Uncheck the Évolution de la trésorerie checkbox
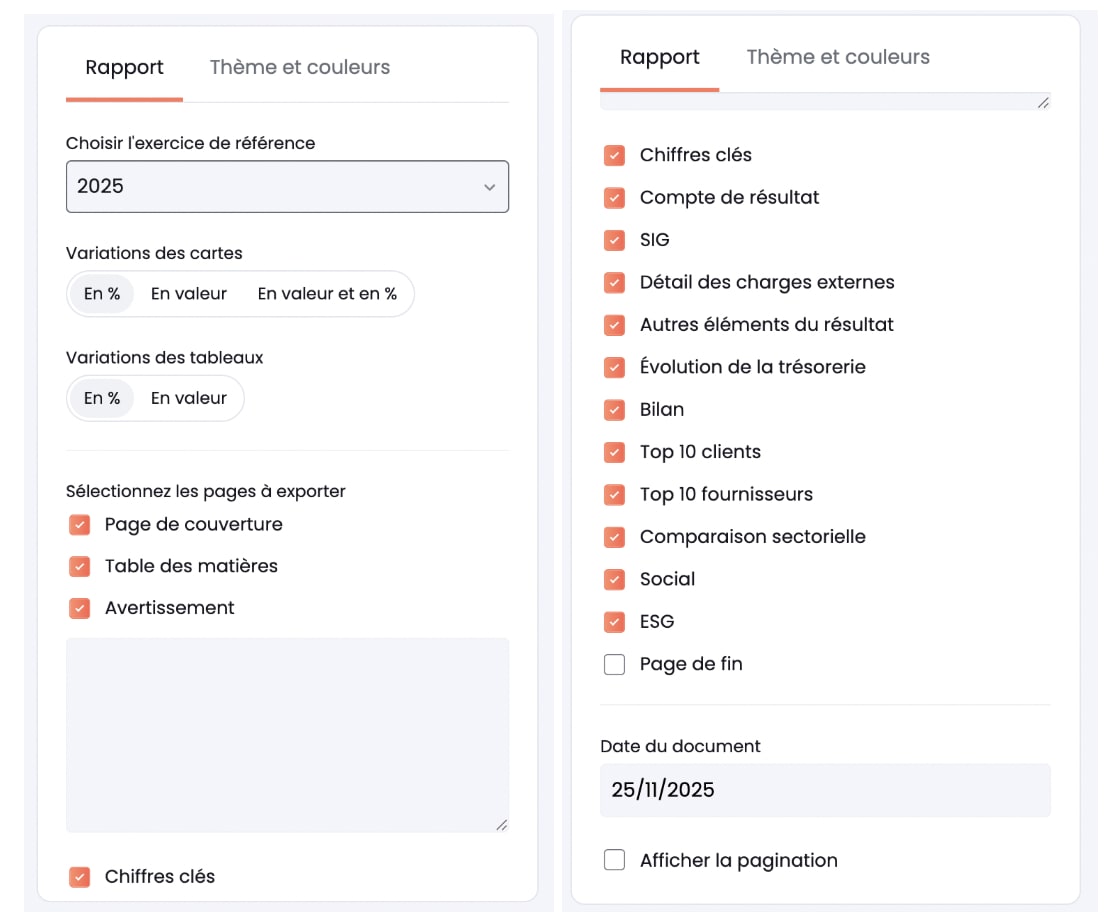Viewport: 1110px width, 922px height. click(x=614, y=367)
